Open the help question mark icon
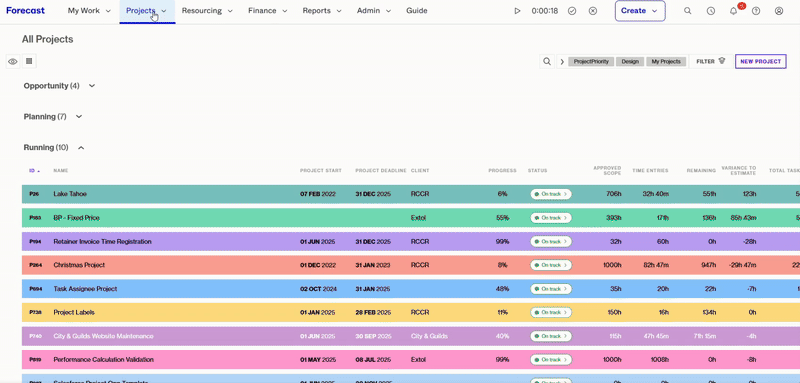 coord(756,11)
